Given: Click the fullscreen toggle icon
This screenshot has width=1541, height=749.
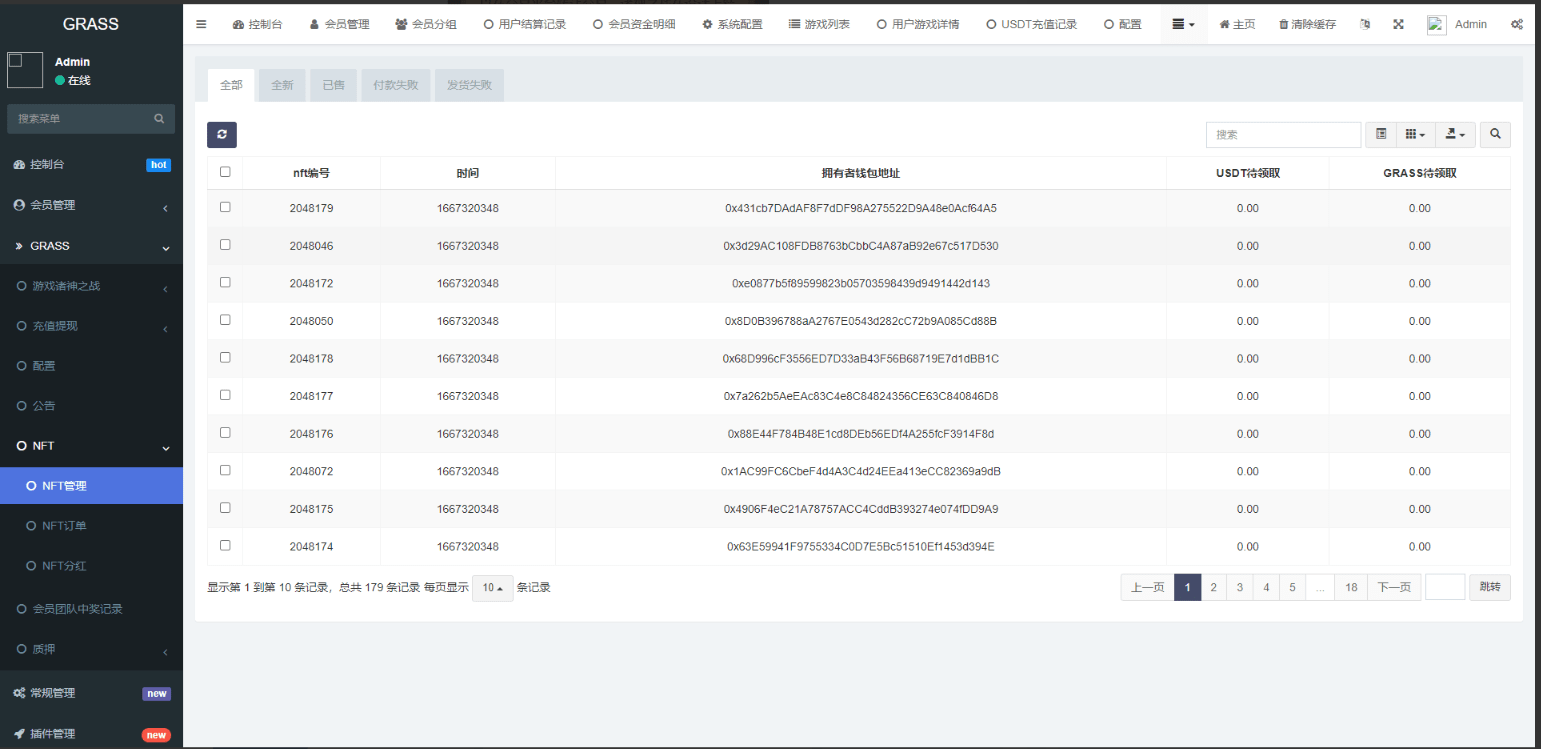Looking at the screenshot, I should click(1398, 24).
